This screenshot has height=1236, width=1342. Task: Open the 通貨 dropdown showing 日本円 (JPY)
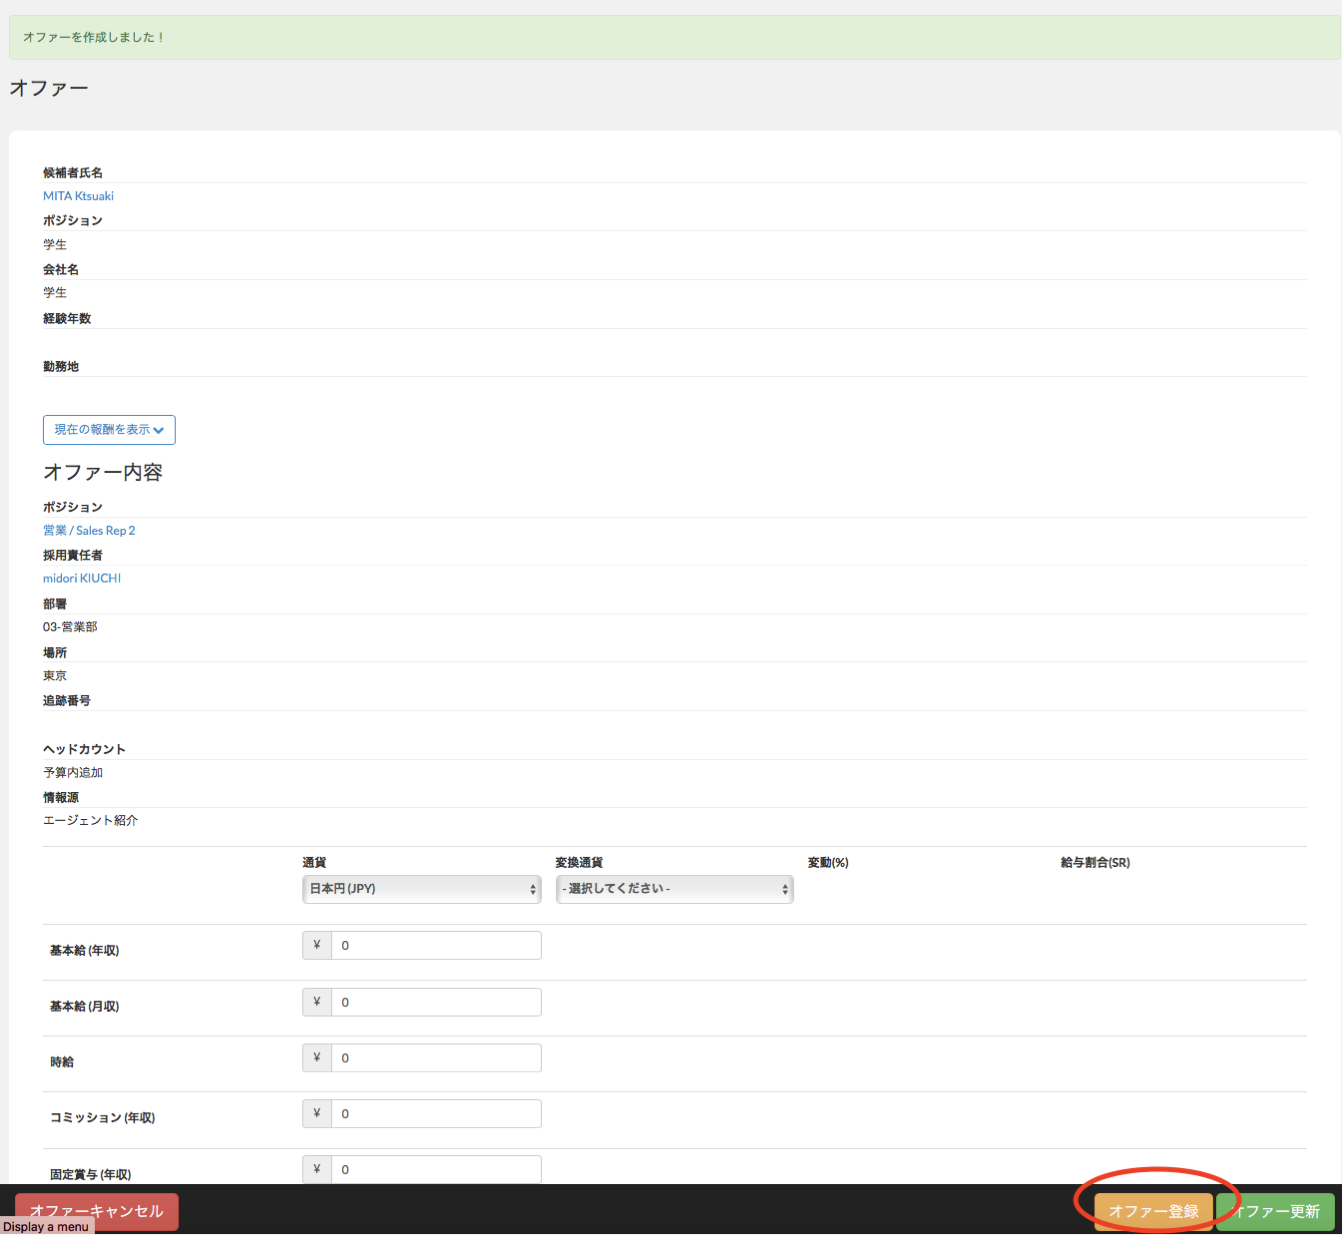tap(421, 889)
